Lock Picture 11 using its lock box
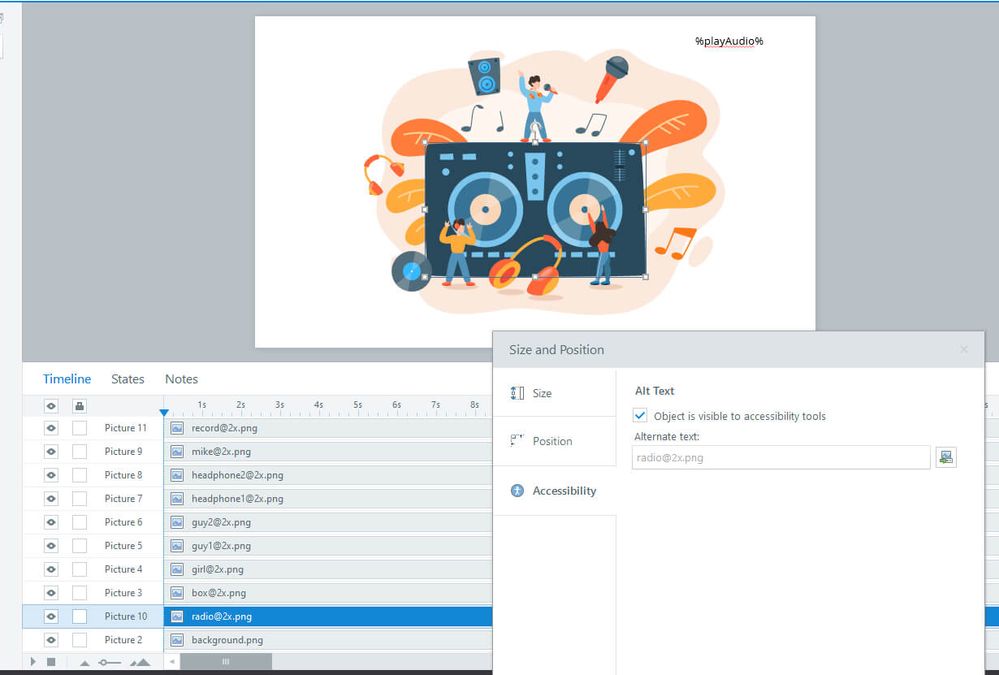Screen dimensions: 999x675 pos(79,428)
